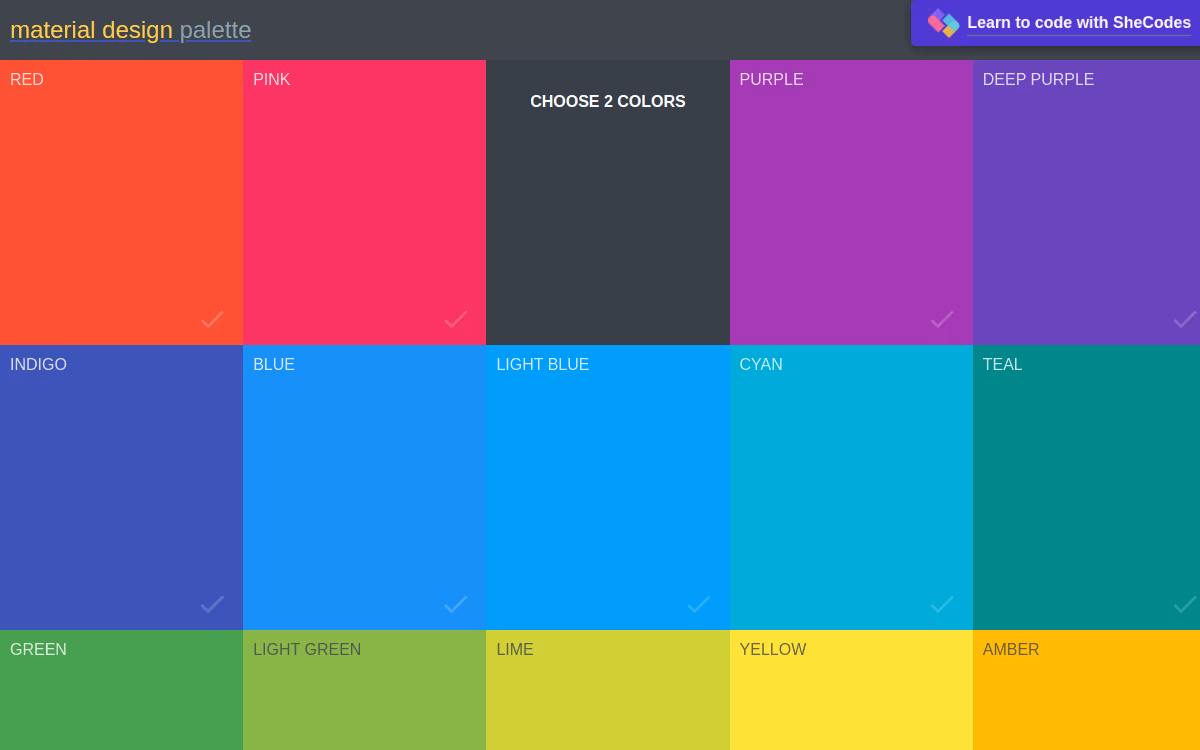
Task: Toggle the LIGHT BLUE selection checkmark
Action: pos(698,605)
